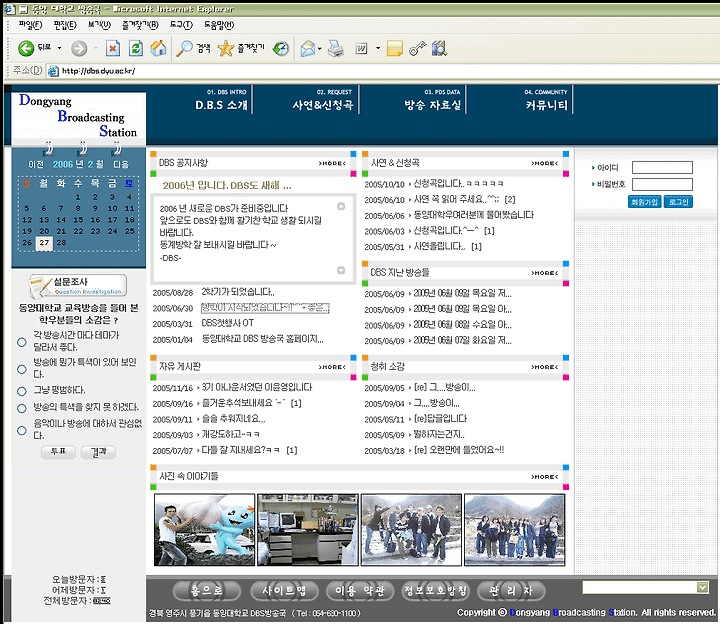Click MORE link in 사진 속 이야기들 section
The width and height of the screenshot is (720, 624).
tap(545, 477)
